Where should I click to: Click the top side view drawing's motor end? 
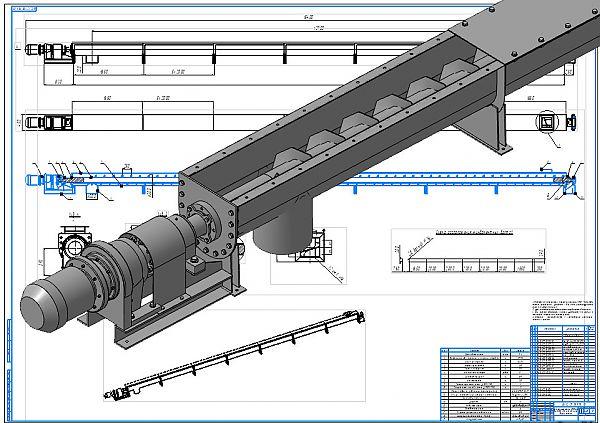click(x=45, y=48)
